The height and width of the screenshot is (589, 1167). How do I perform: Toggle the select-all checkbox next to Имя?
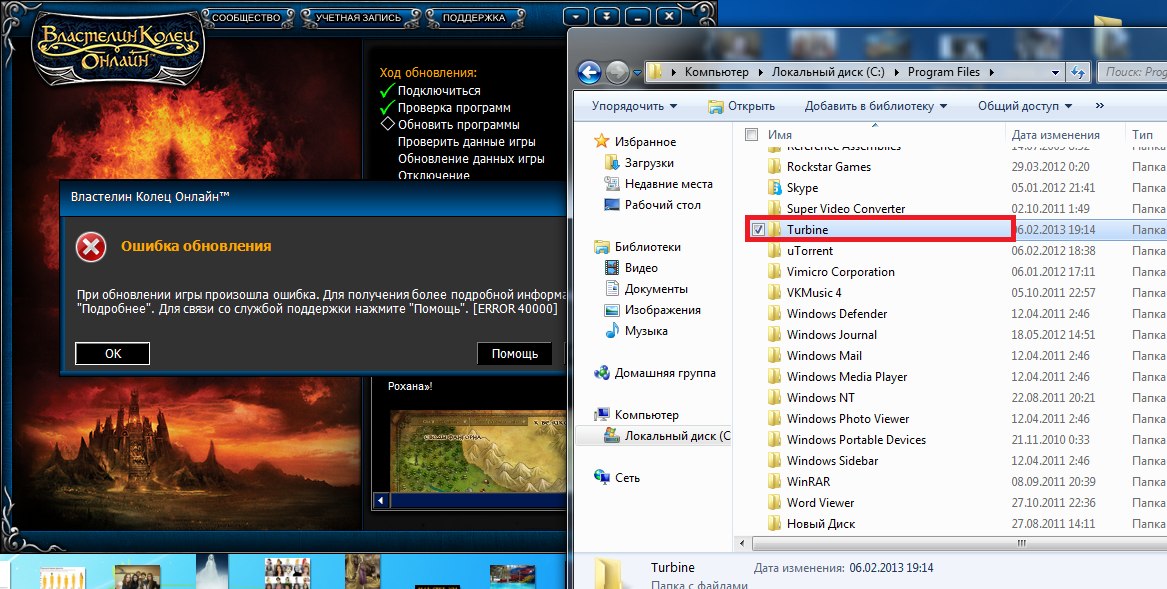pos(752,135)
